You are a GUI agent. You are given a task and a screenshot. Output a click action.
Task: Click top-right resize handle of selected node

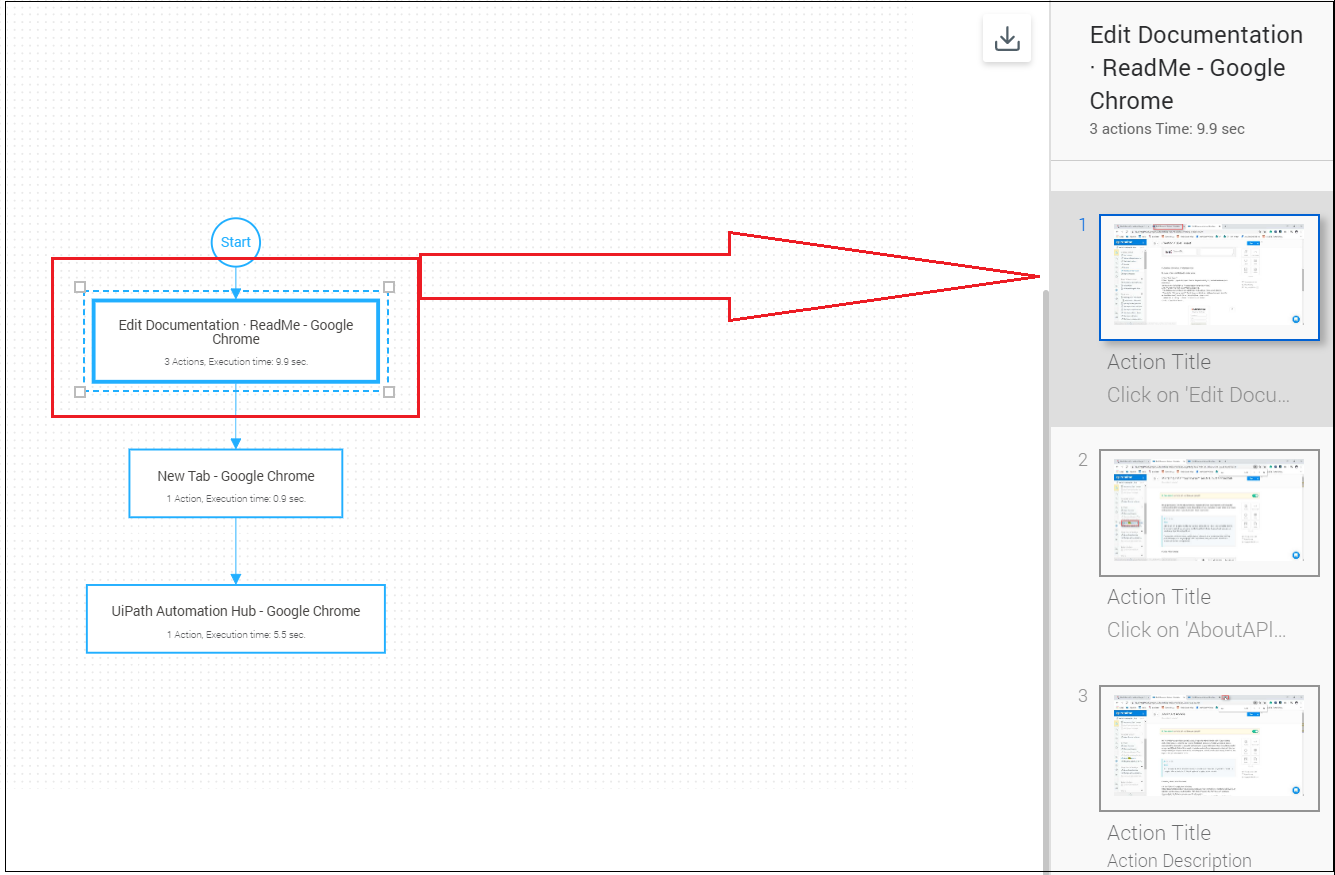(x=389, y=287)
